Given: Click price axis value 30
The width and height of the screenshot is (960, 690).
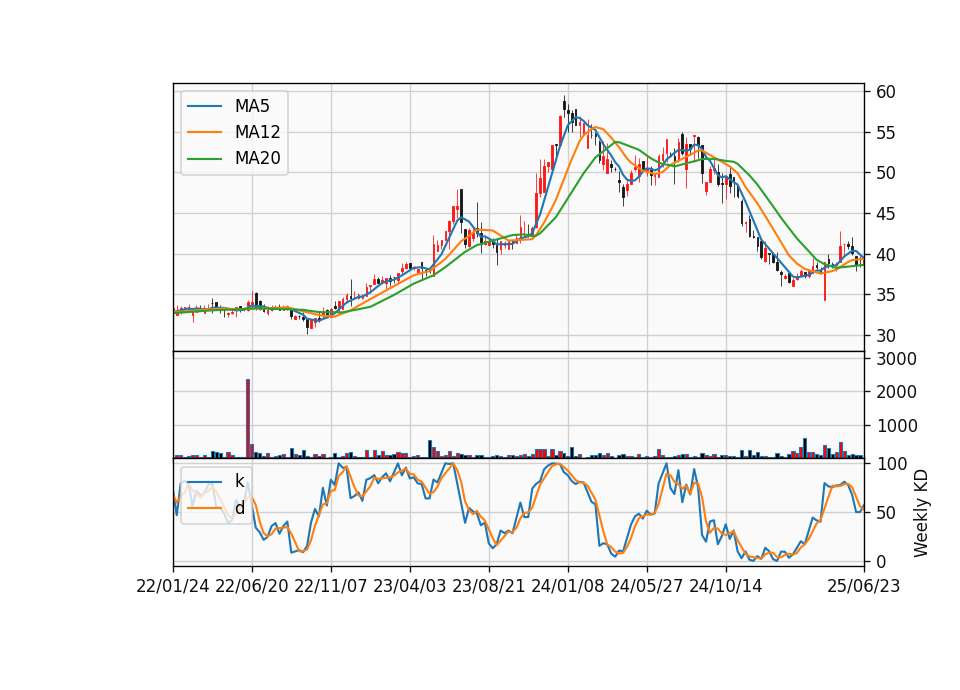Looking at the screenshot, I should [x=886, y=336].
